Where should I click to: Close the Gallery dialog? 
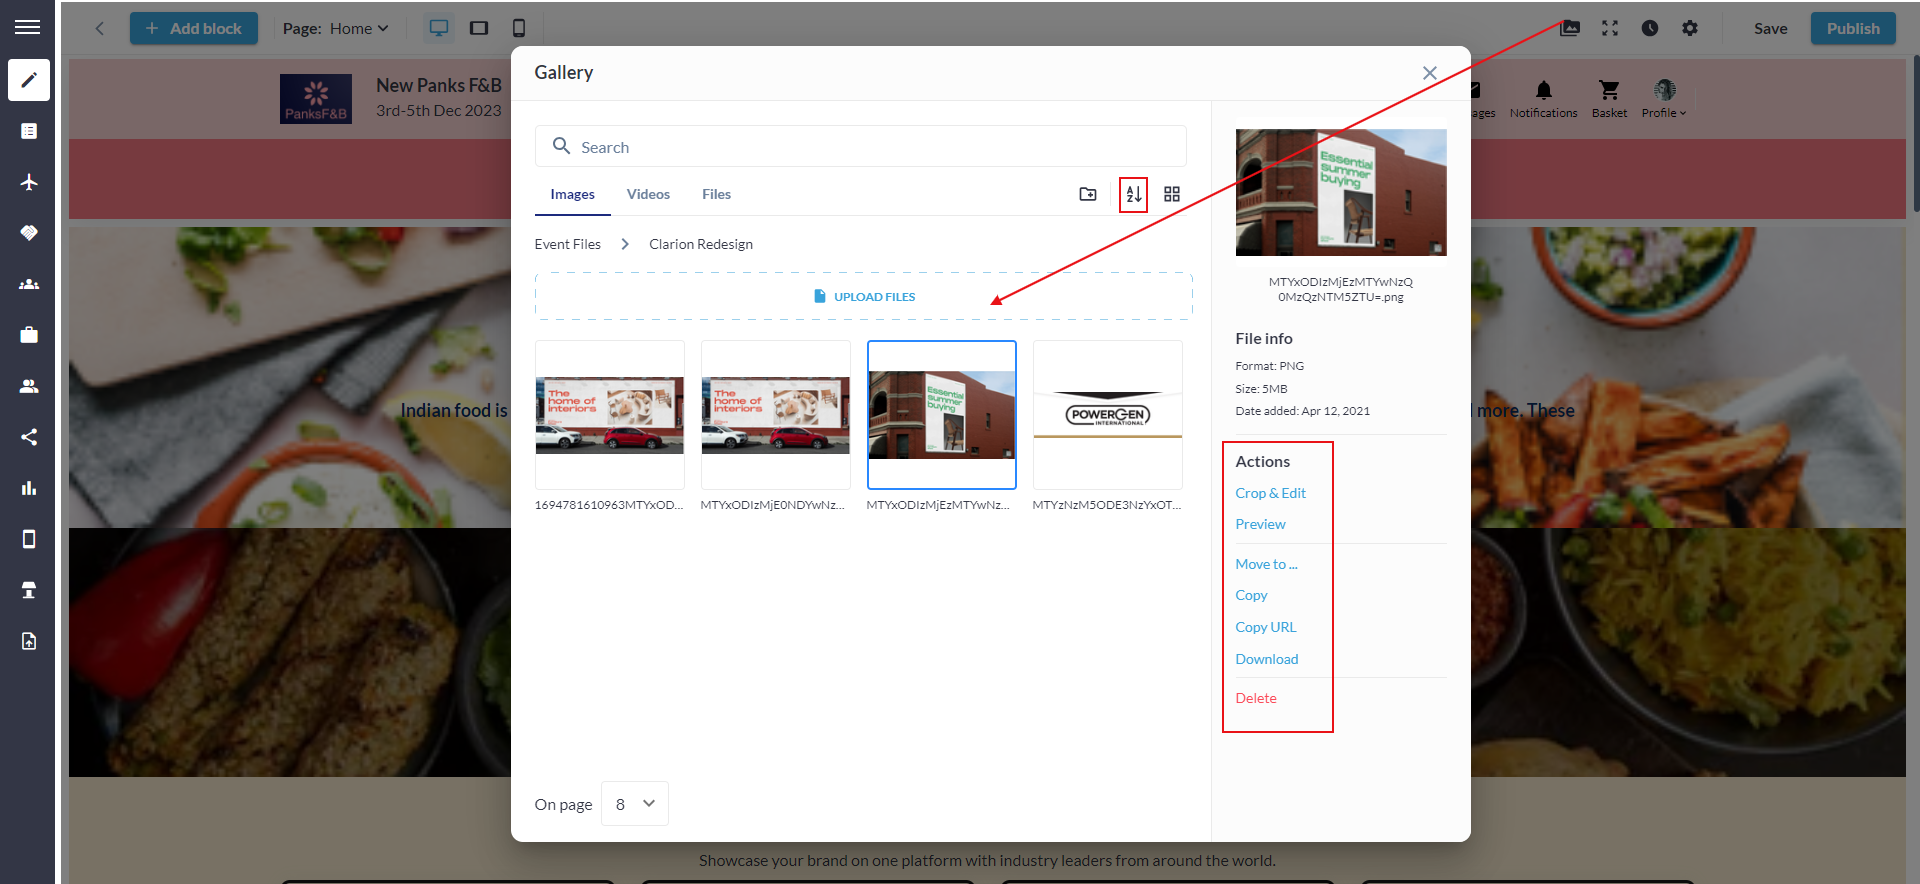coord(1430,73)
